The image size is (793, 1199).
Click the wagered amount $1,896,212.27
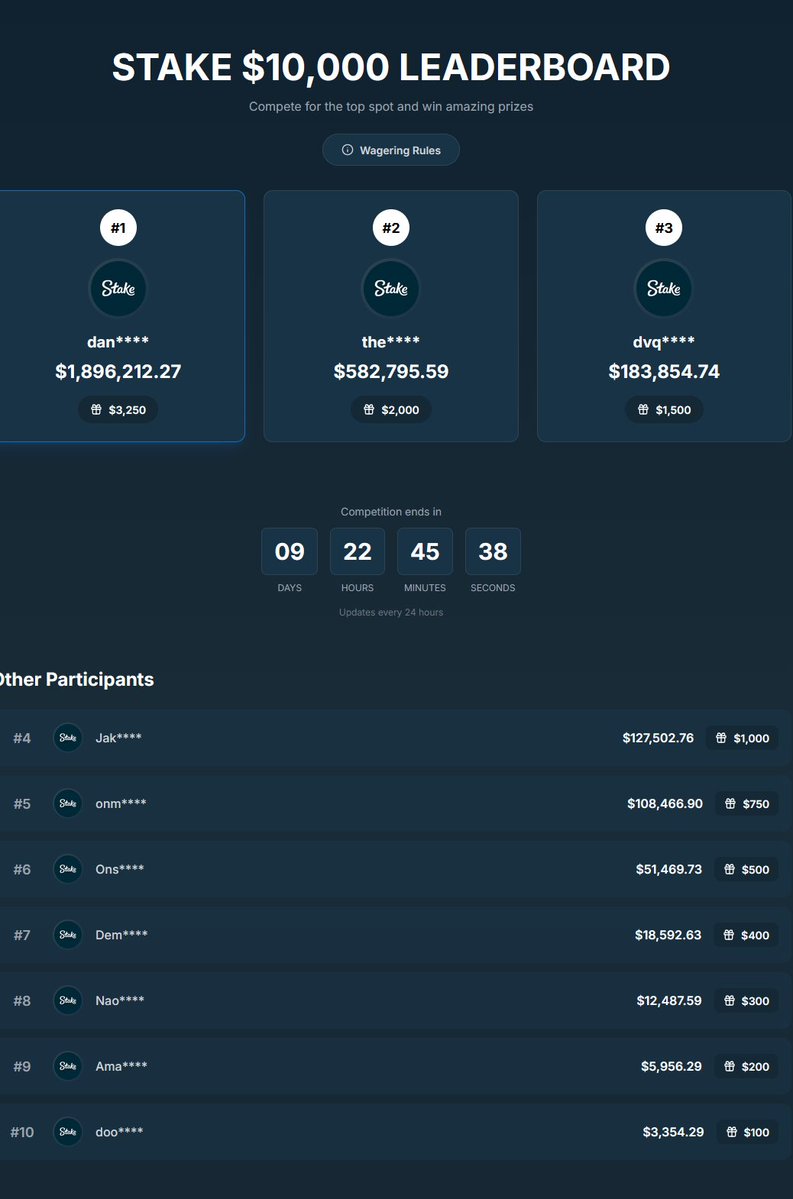coord(118,372)
